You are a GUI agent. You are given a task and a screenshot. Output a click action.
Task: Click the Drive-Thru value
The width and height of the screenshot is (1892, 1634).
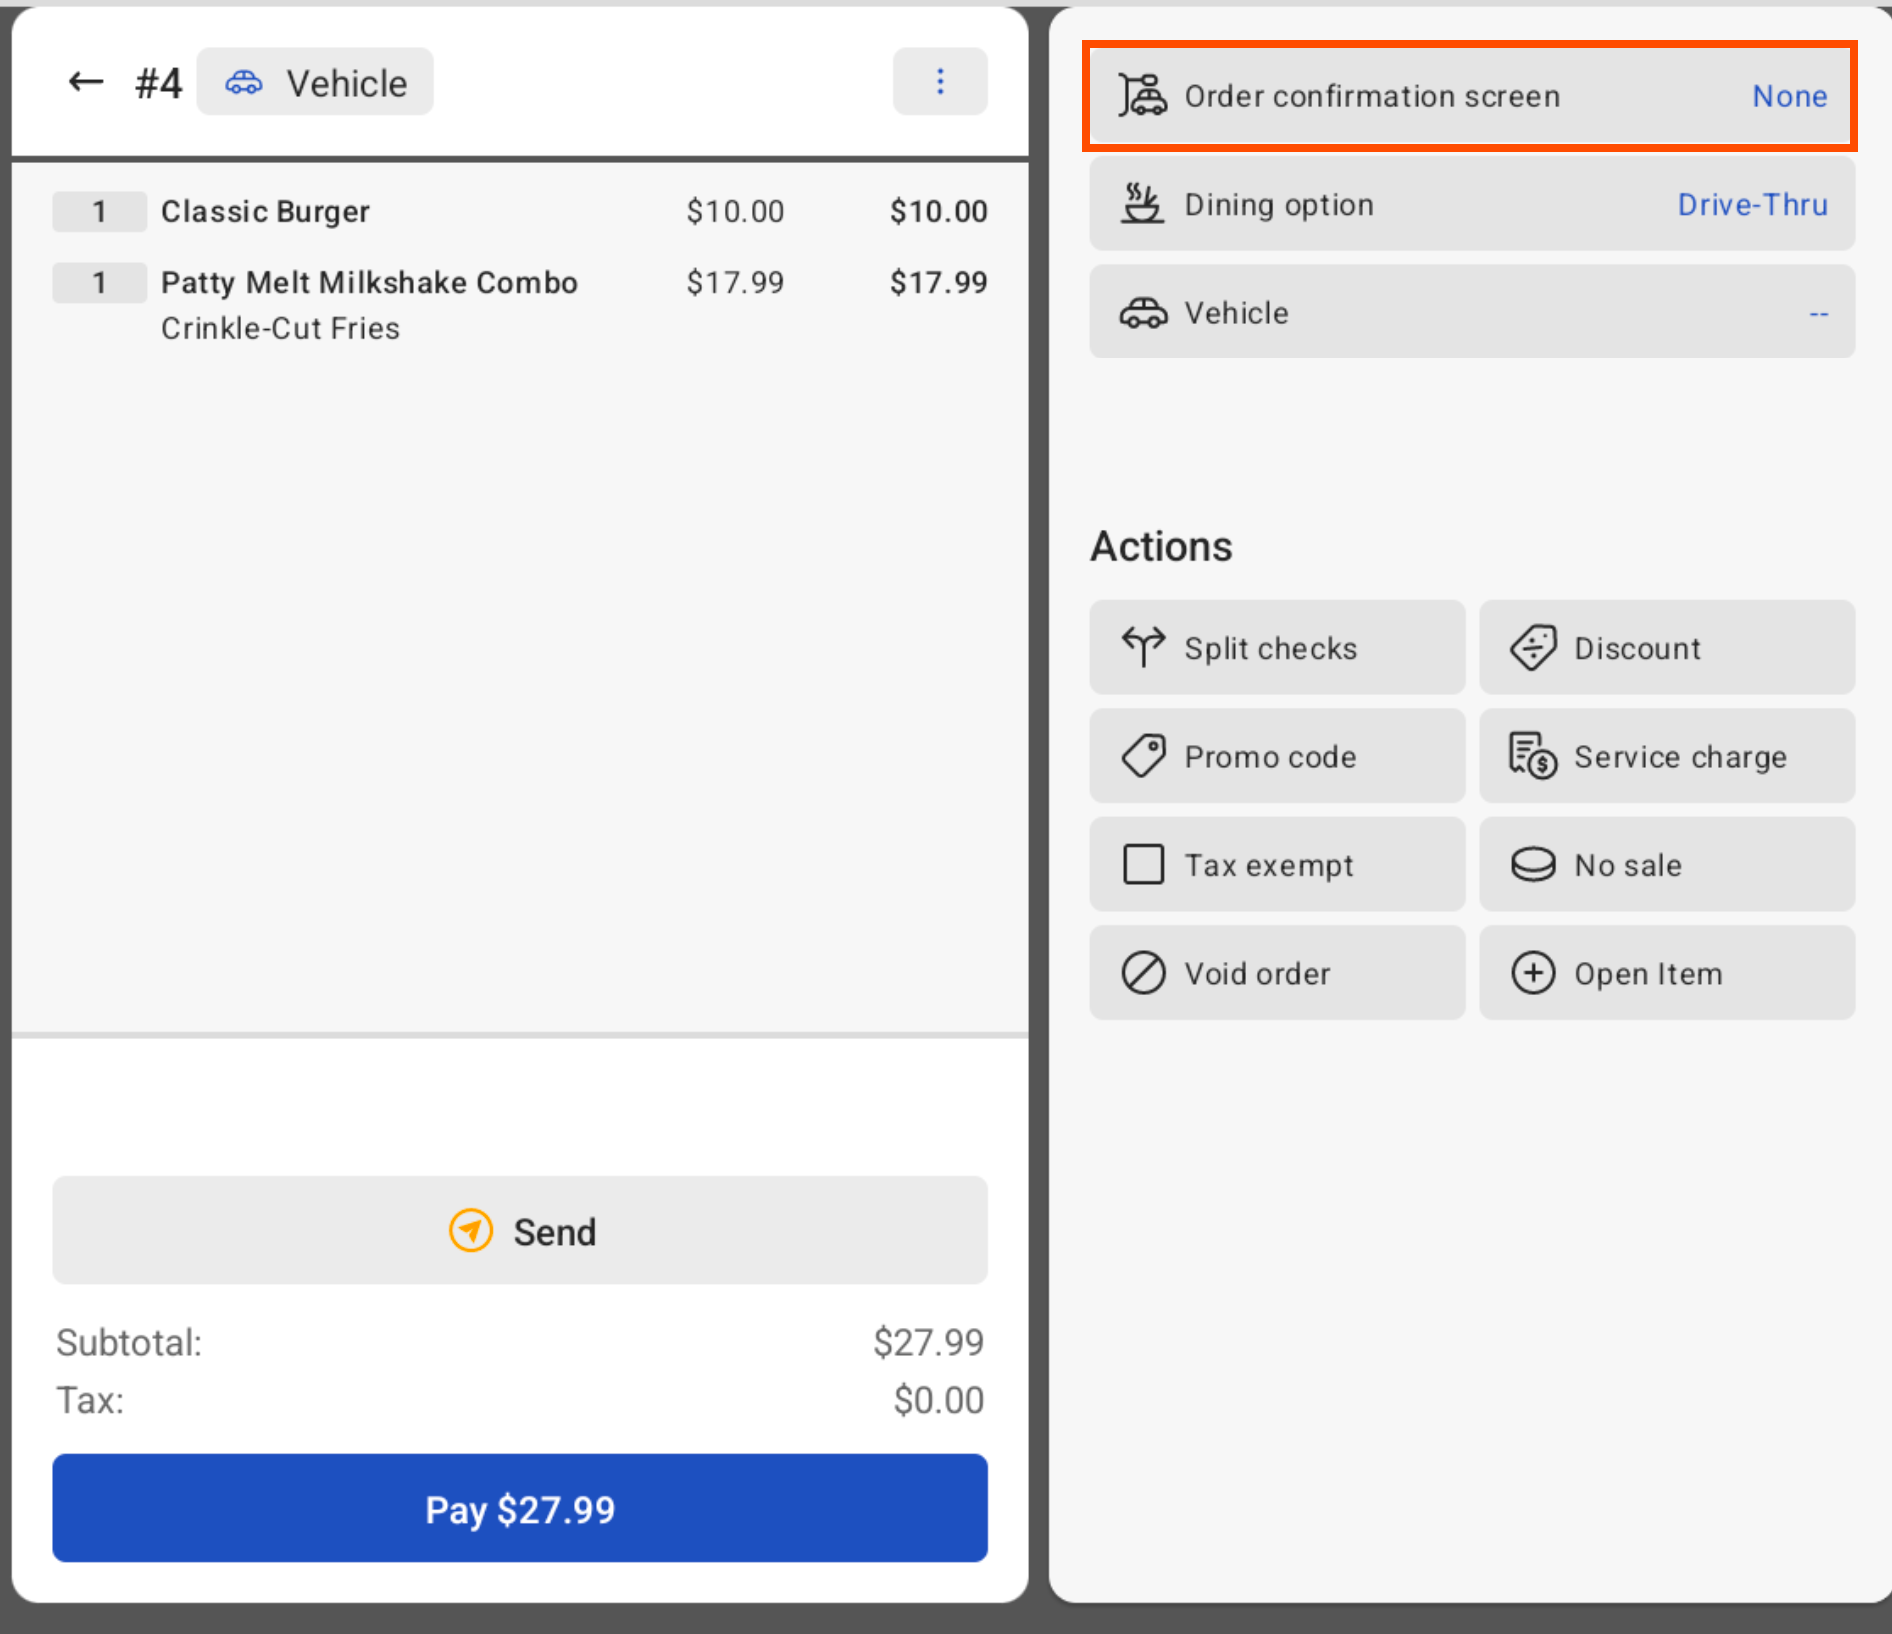pyautogui.click(x=1752, y=204)
